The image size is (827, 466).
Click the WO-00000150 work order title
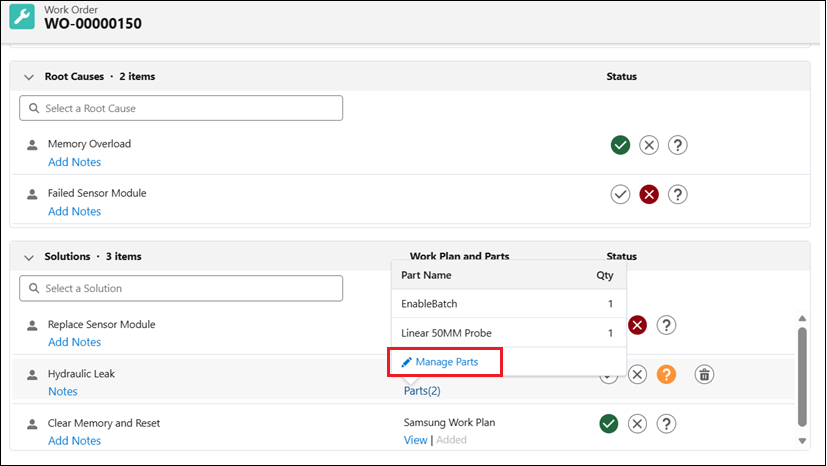(93, 24)
